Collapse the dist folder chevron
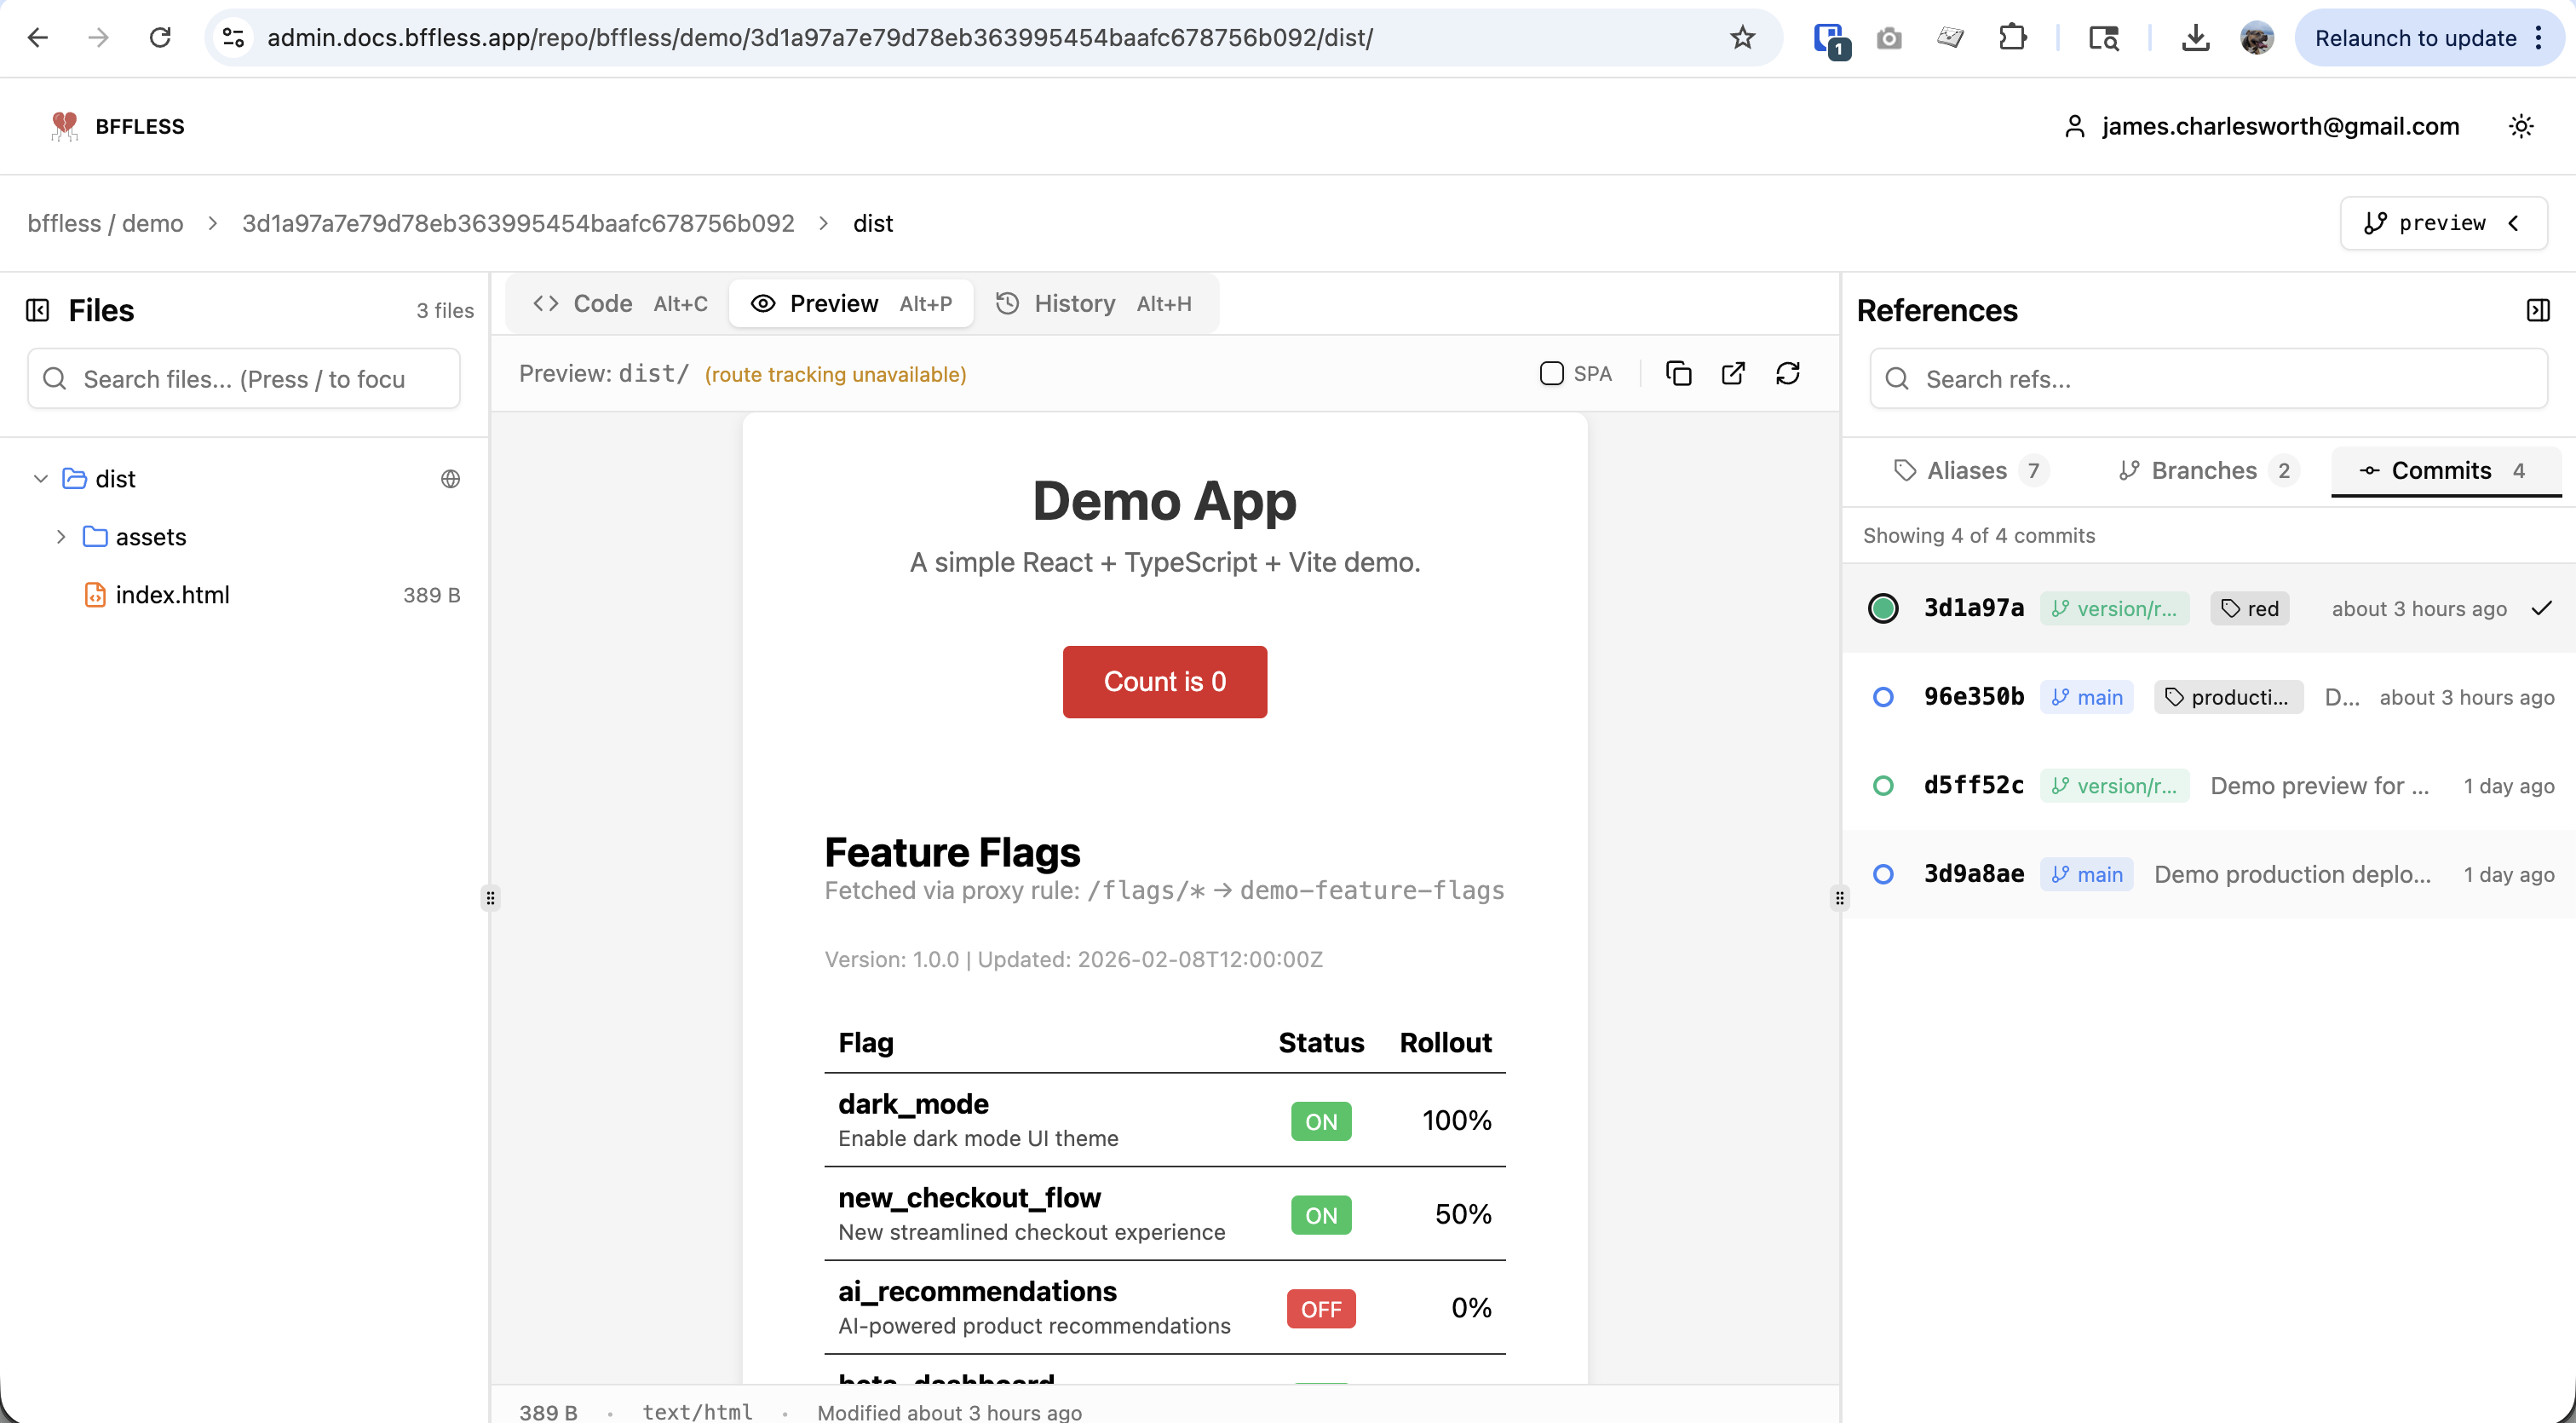2576x1423 pixels. 41,479
